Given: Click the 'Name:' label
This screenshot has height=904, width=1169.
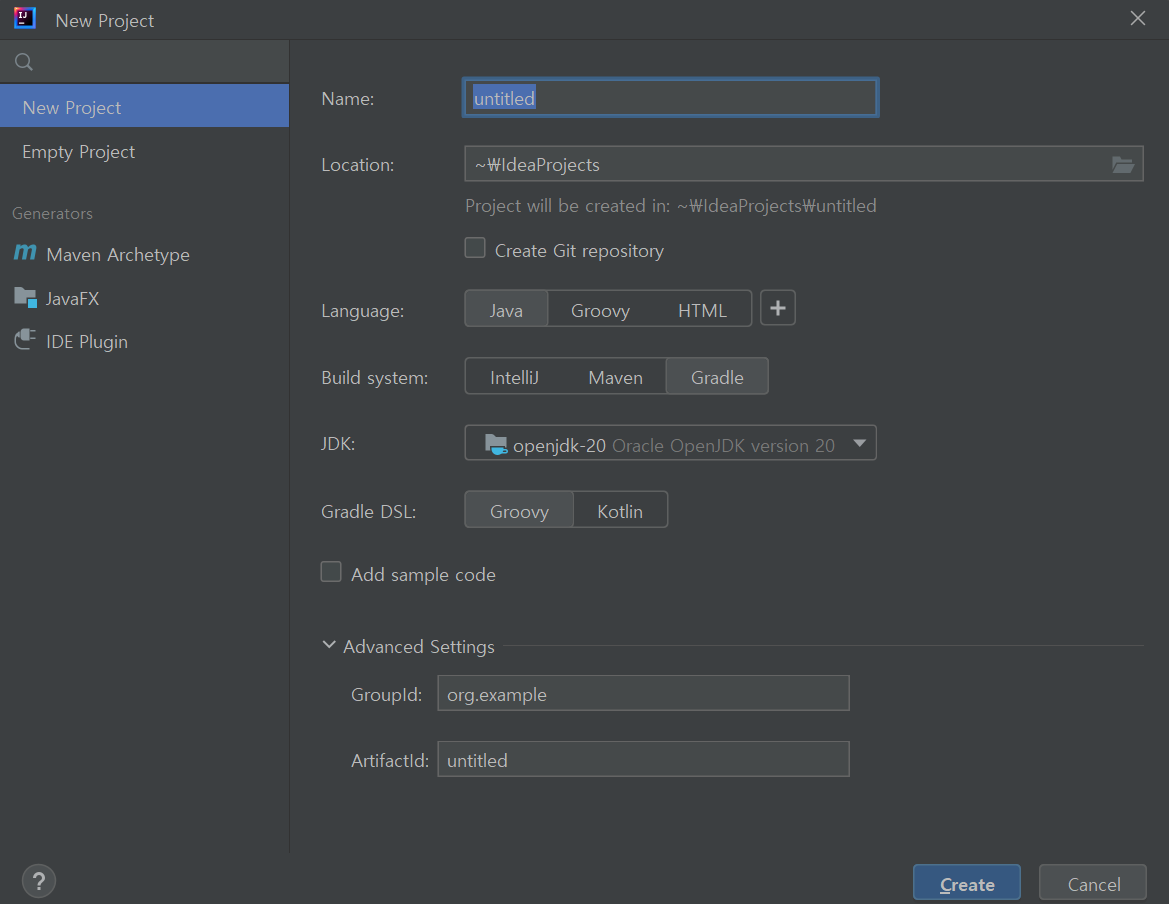Looking at the screenshot, I should point(347,98).
